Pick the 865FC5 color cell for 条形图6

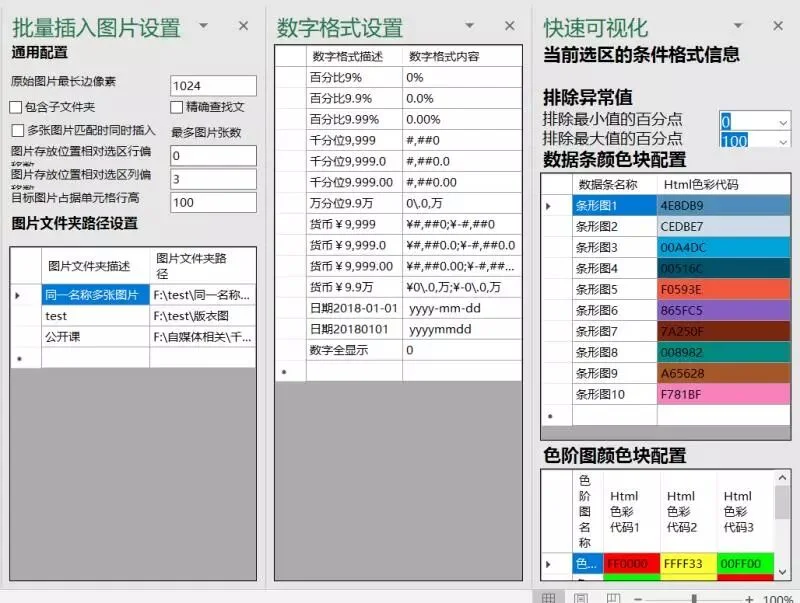click(x=724, y=310)
